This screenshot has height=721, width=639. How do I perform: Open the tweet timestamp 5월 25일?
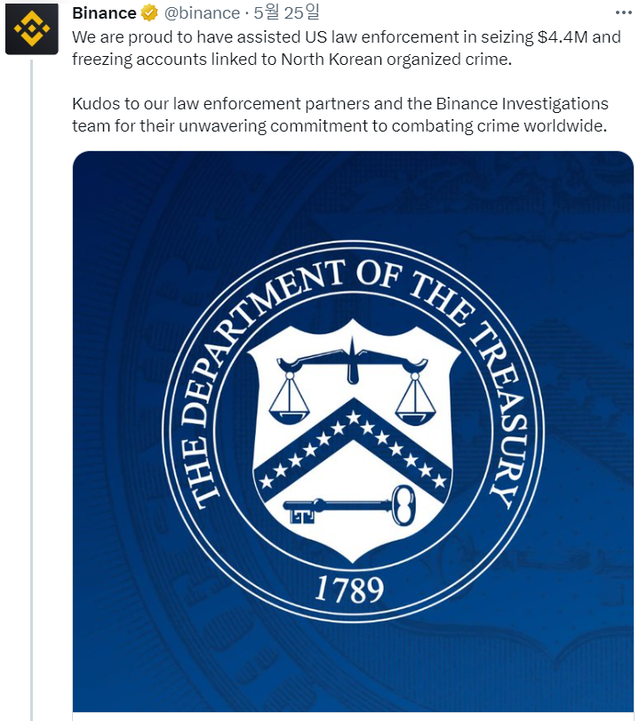coord(287,14)
